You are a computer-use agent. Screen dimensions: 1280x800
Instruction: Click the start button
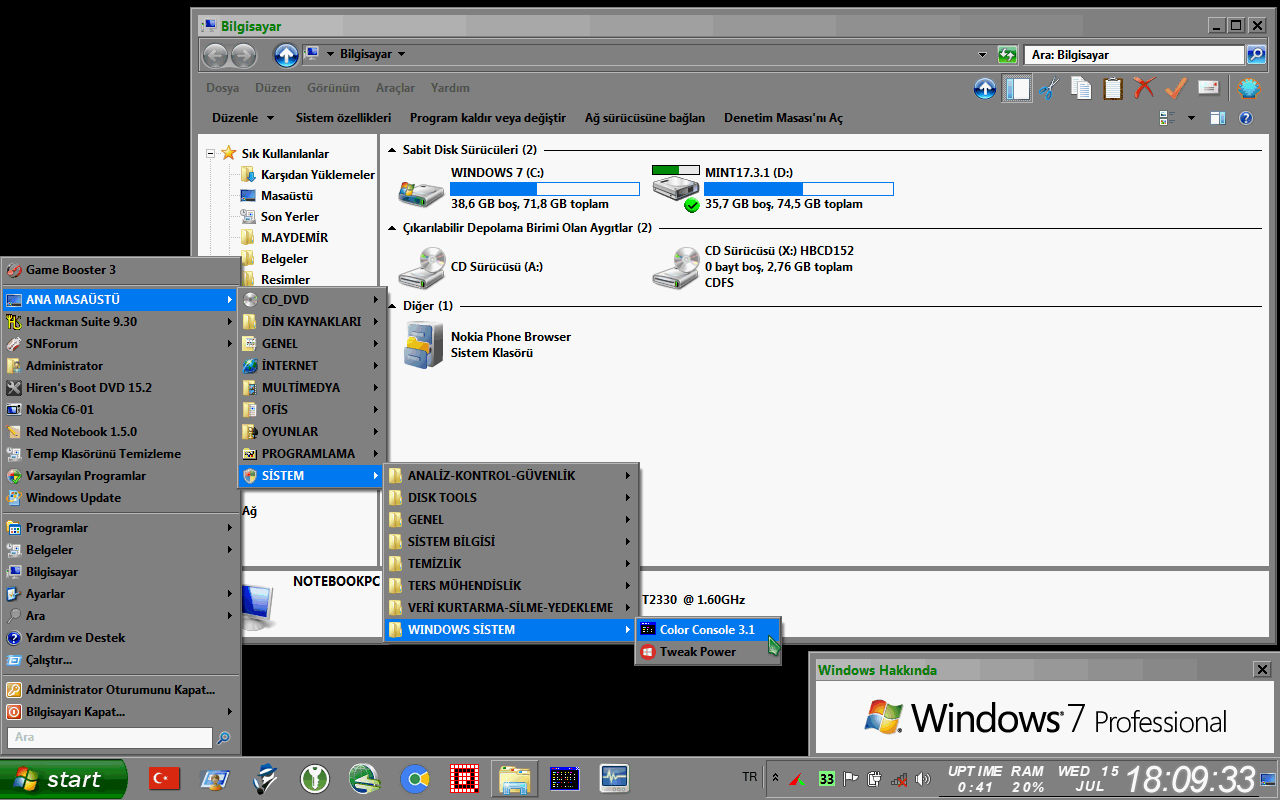click(x=64, y=779)
